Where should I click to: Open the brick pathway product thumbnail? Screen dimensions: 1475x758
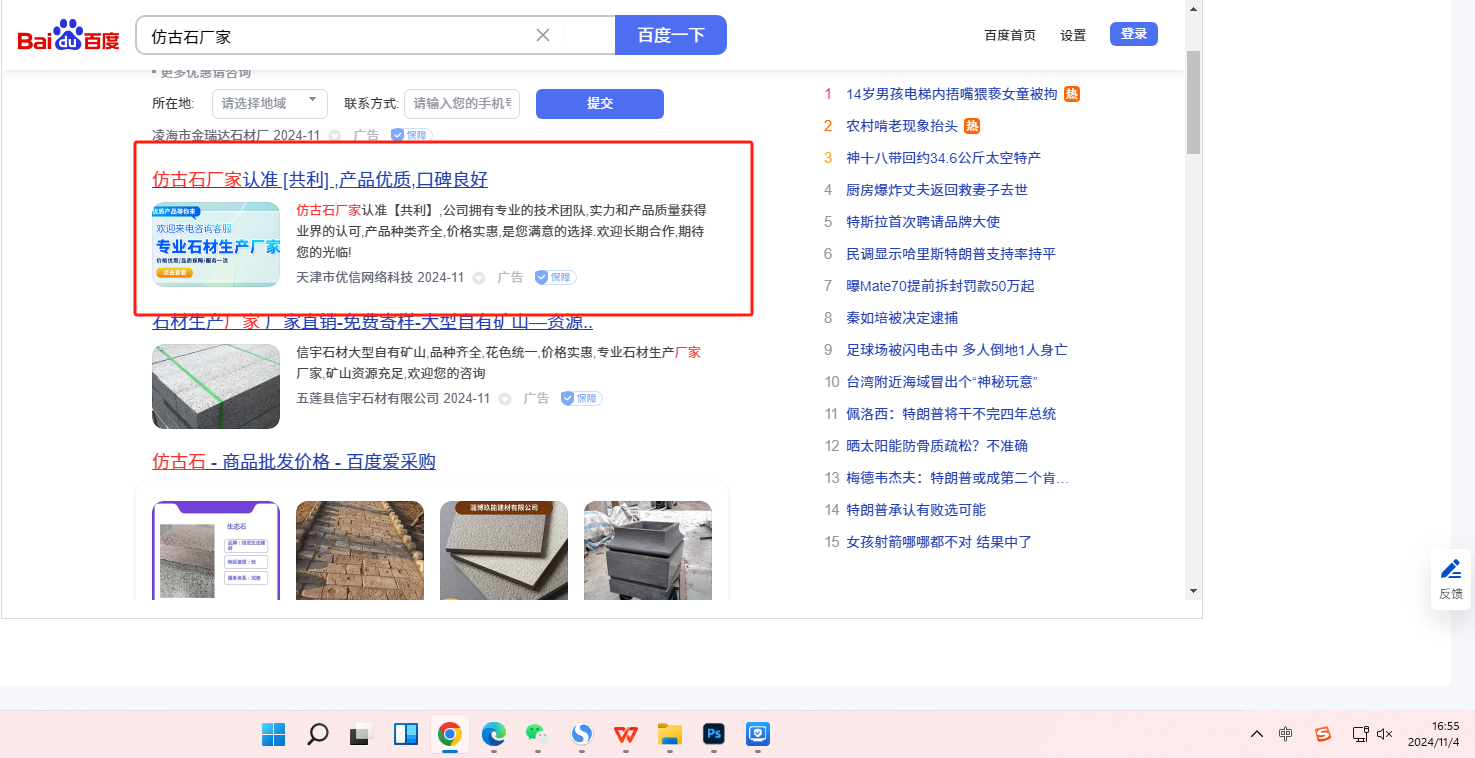click(360, 550)
